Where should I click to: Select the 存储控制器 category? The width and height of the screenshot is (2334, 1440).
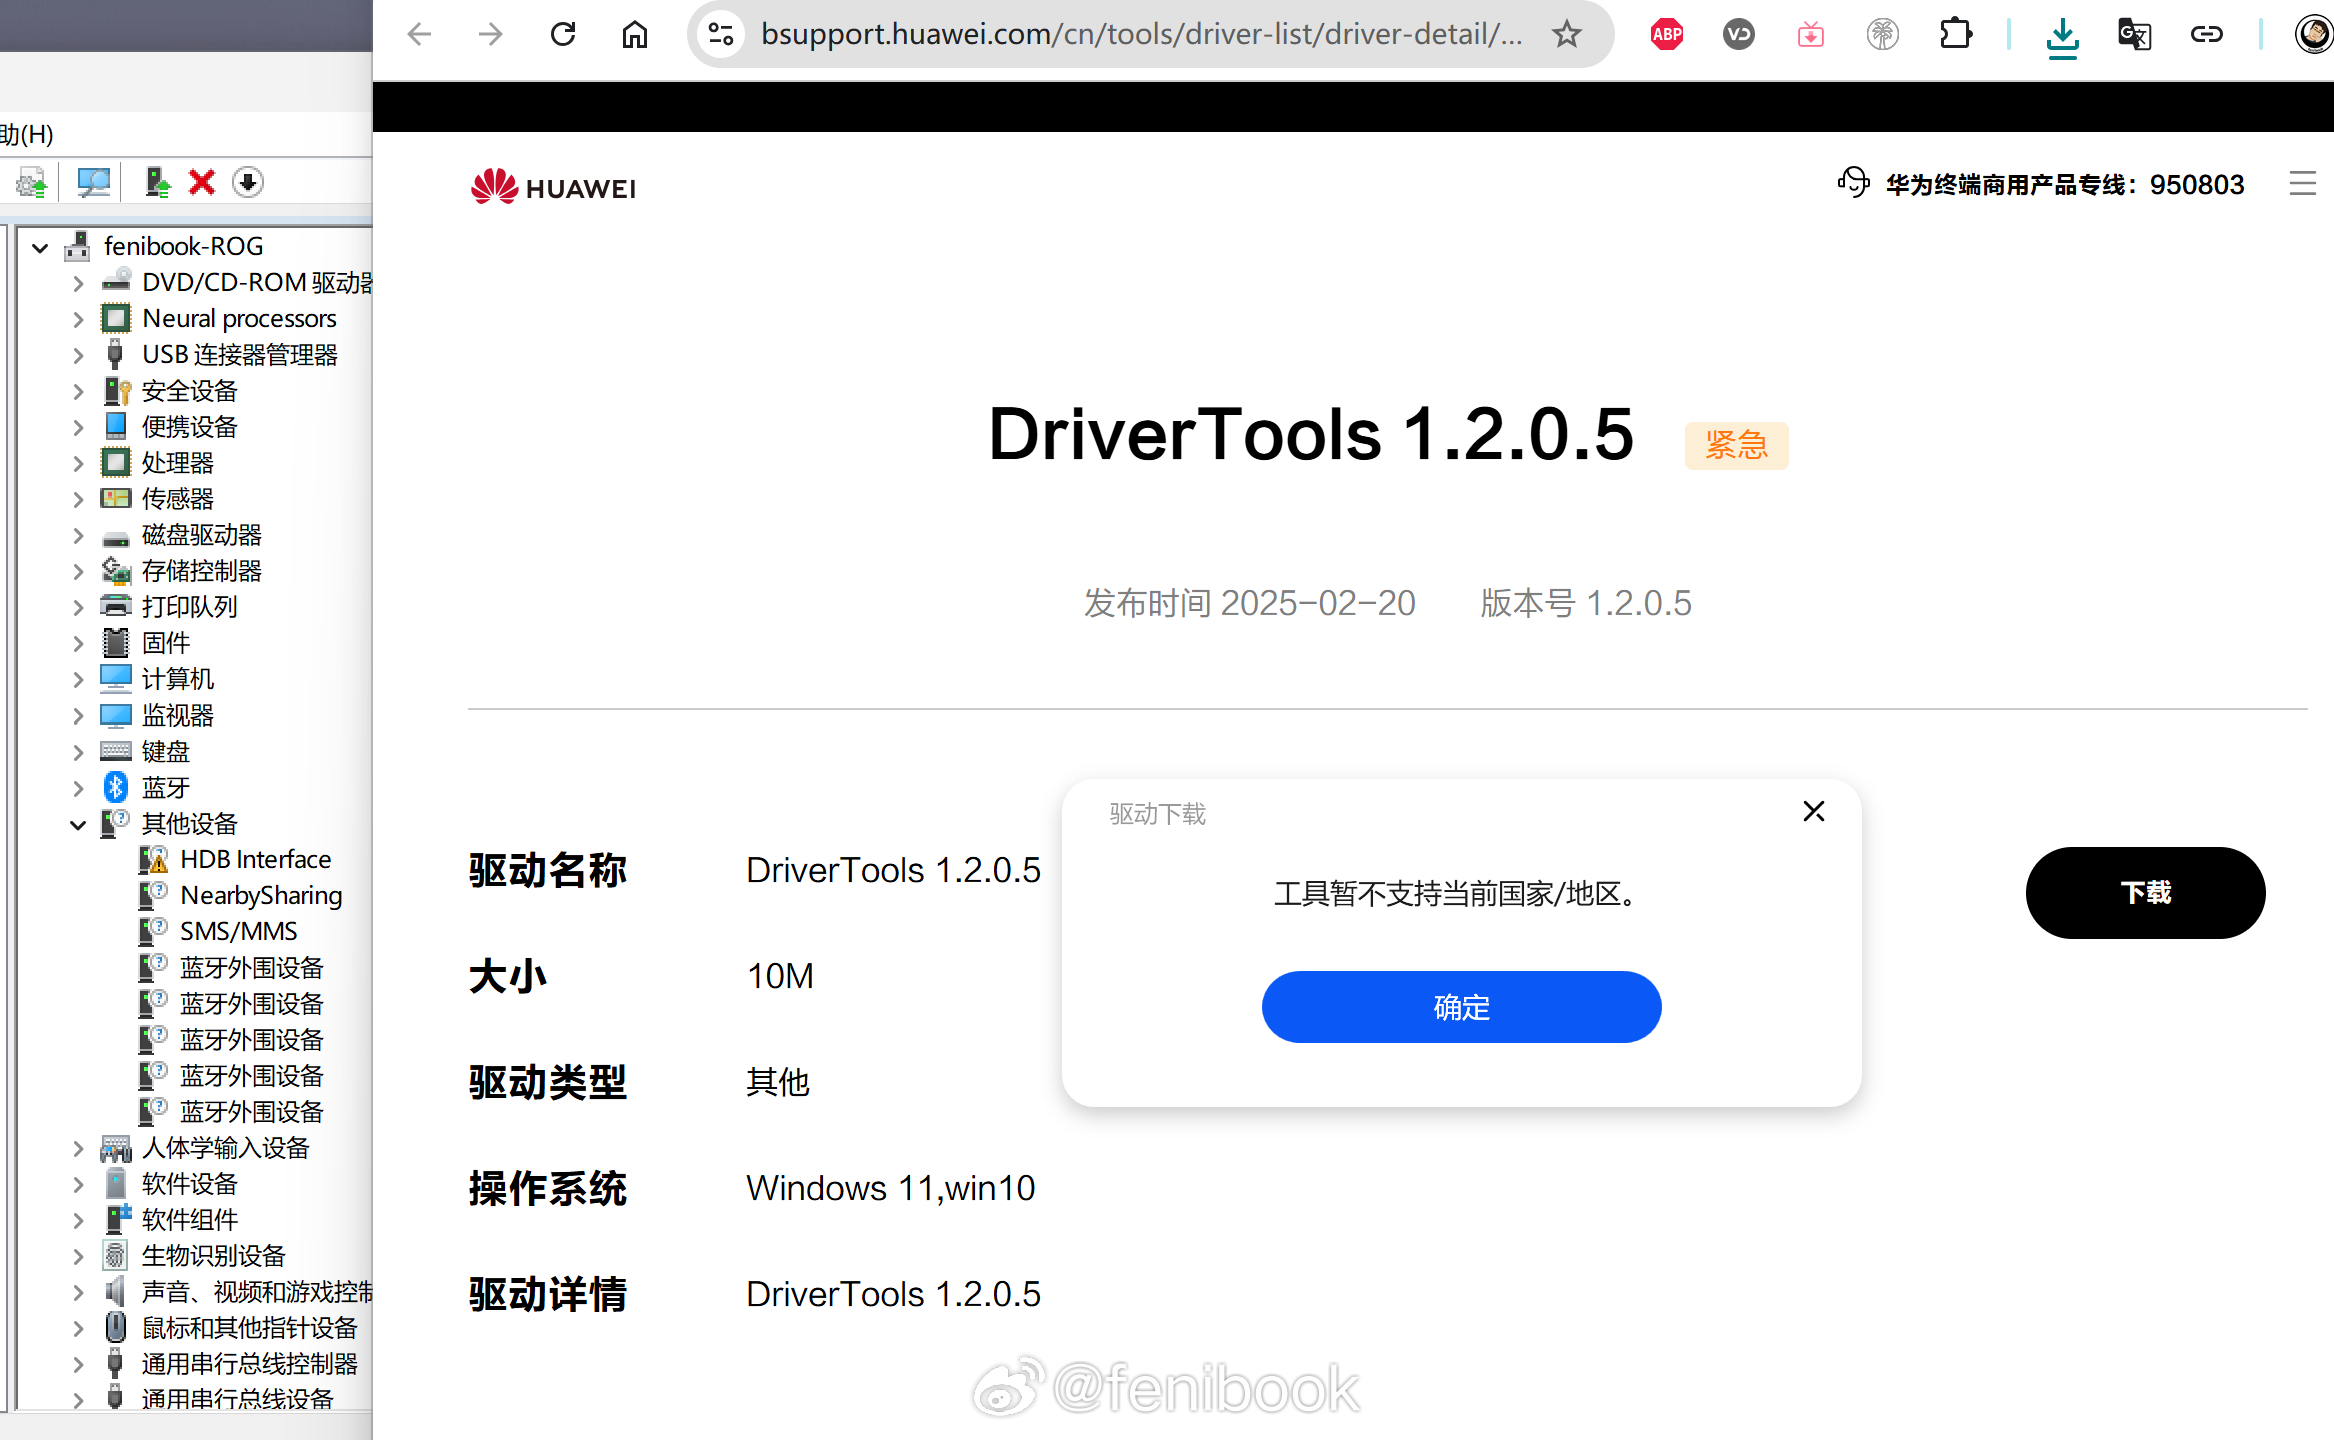pyautogui.click(x=201, y=571)
